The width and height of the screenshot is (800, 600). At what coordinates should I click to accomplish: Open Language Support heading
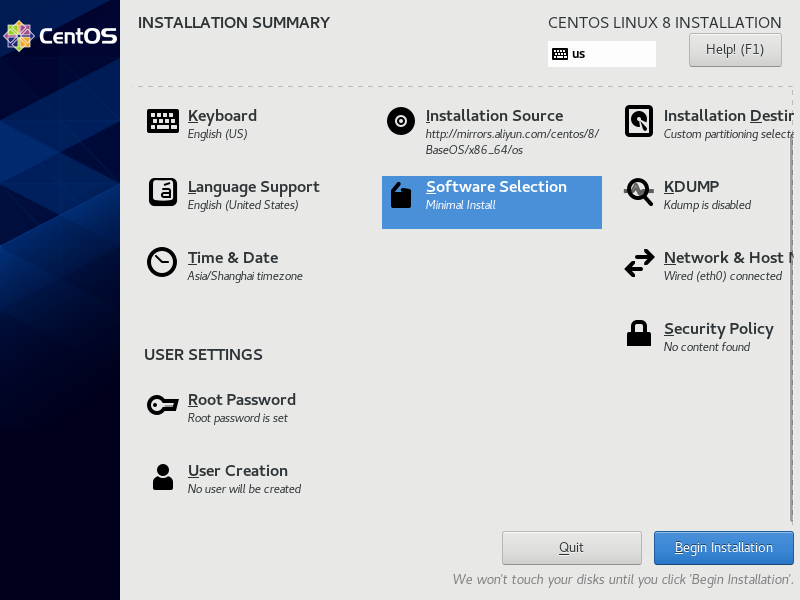click(253, 187)
